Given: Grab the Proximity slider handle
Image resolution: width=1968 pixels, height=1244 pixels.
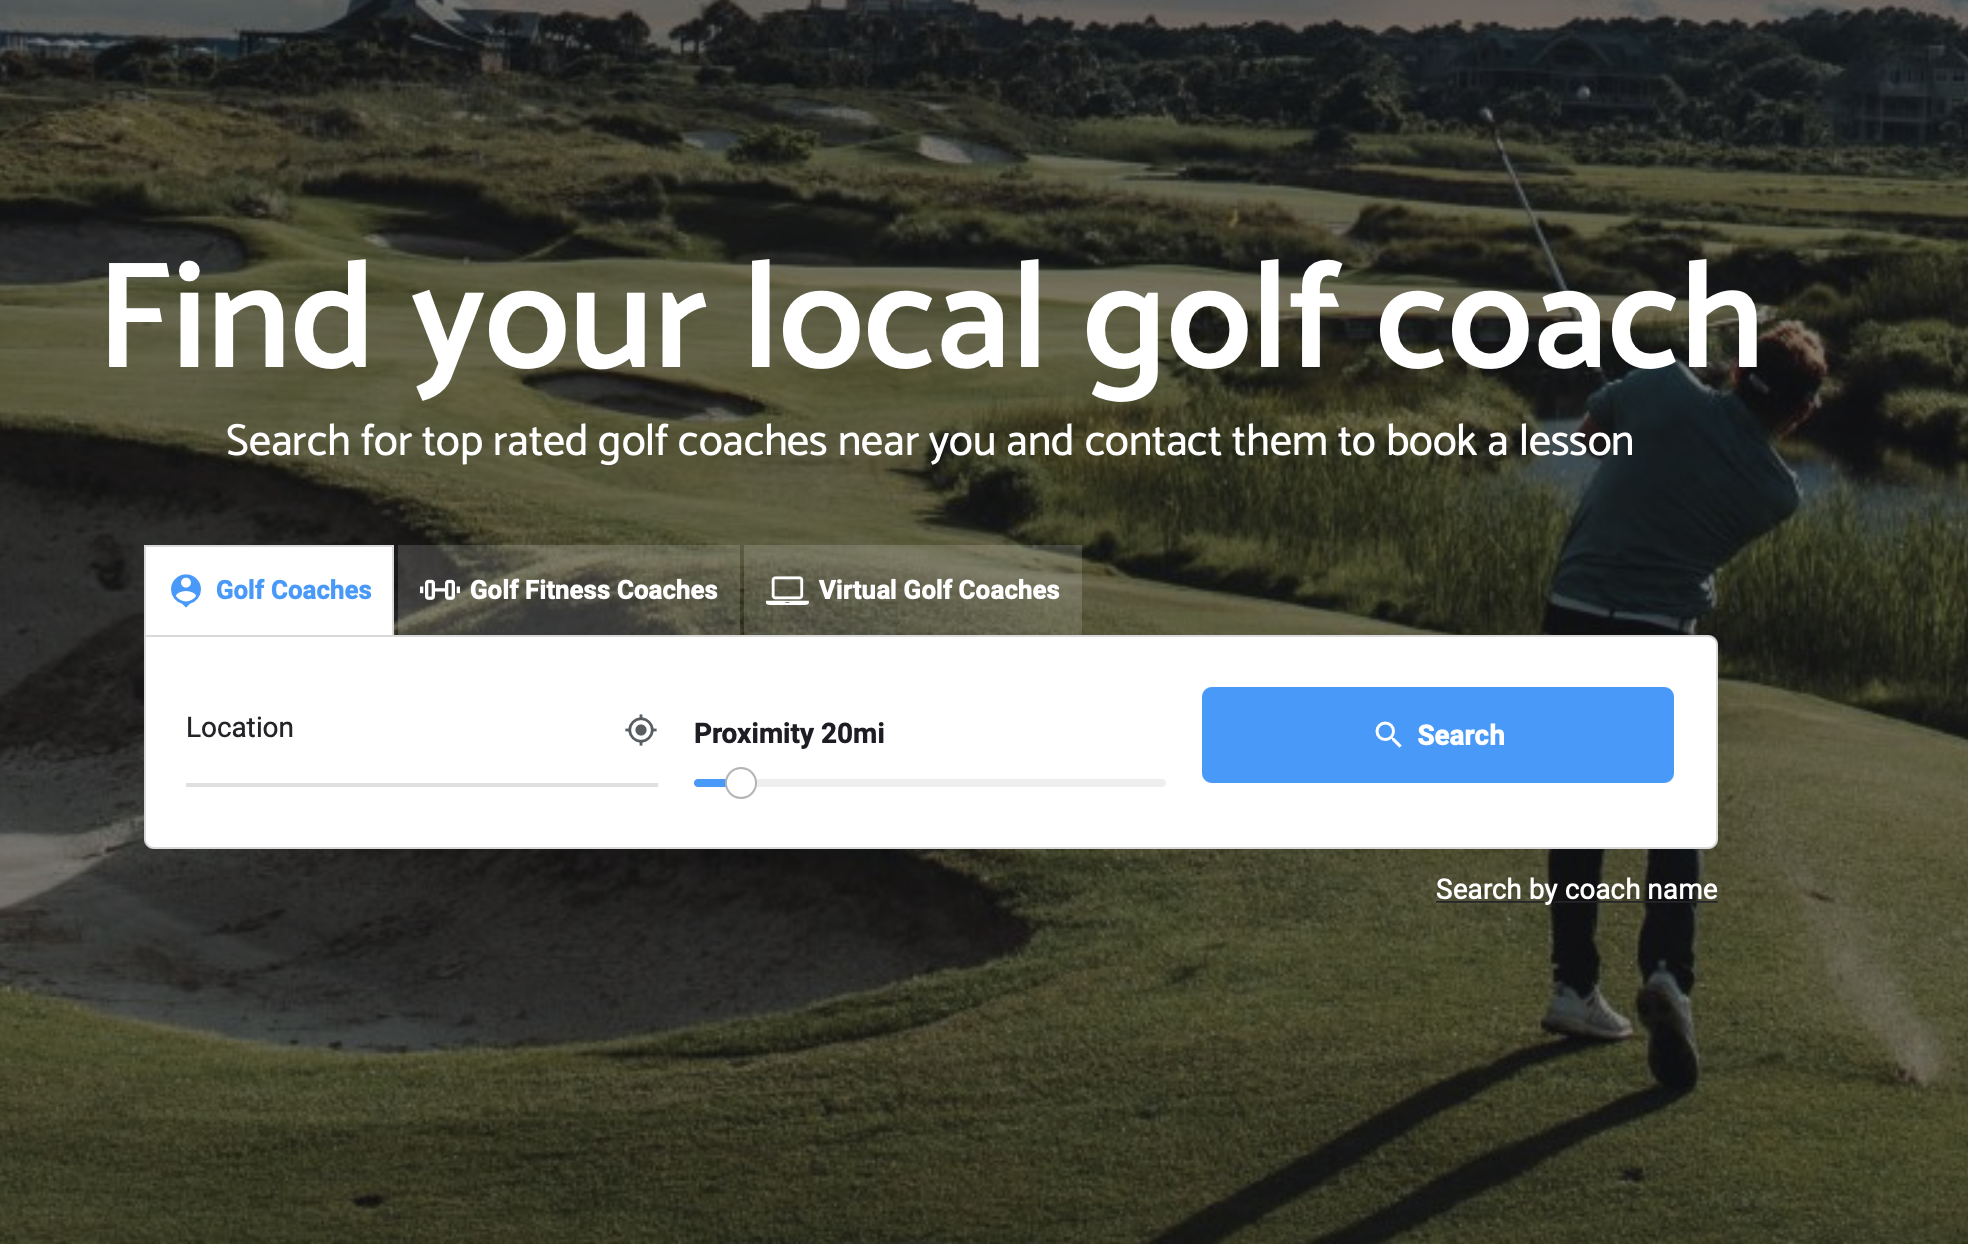Looking at the screenshot, I should [x=741, y=783].
